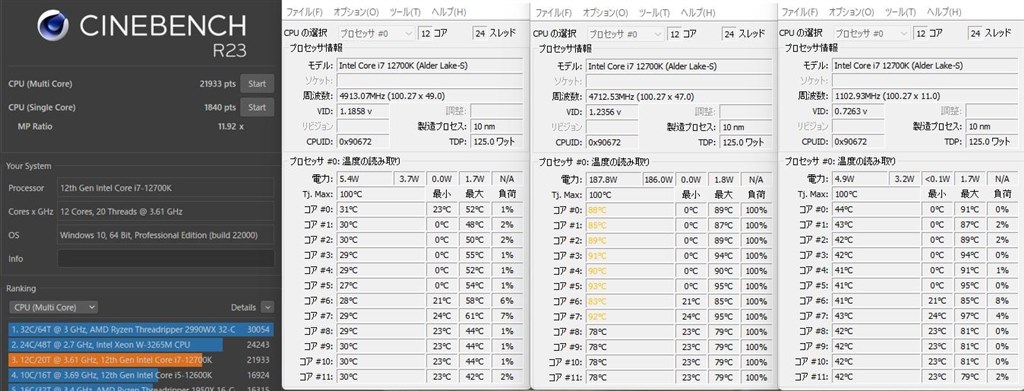Start the CPU Single Core benchmark
Image resolution: width=1024 pixels, height=391 pixels.
(257, 107)
